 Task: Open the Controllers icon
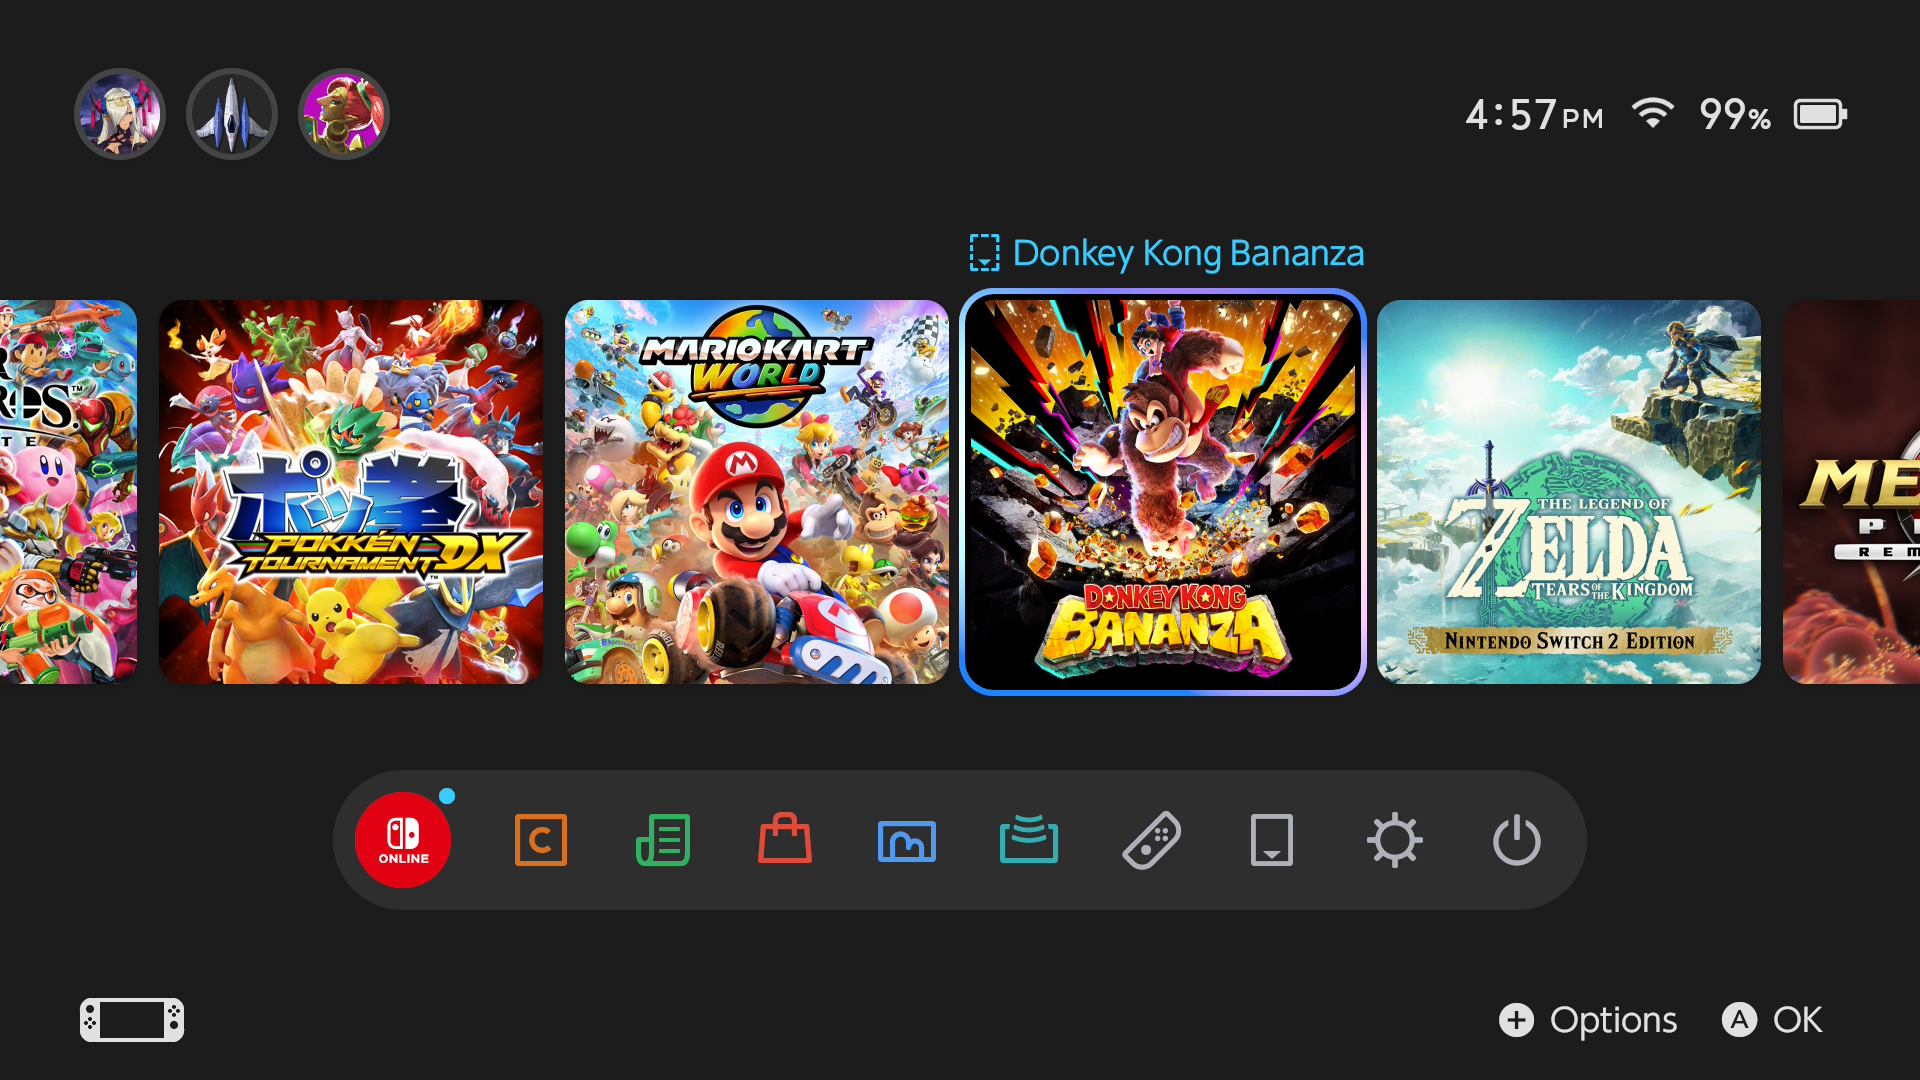tap(1151, 840)
